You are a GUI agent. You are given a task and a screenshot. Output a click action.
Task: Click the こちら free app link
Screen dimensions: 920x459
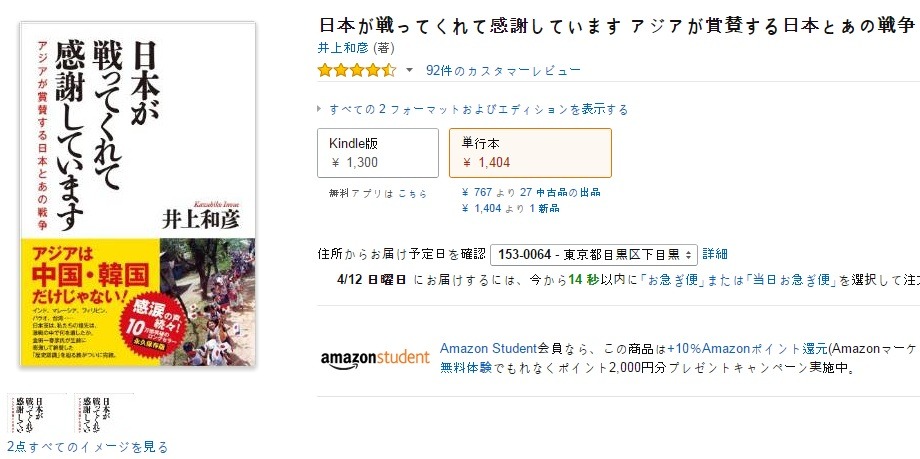click(413, 193)
